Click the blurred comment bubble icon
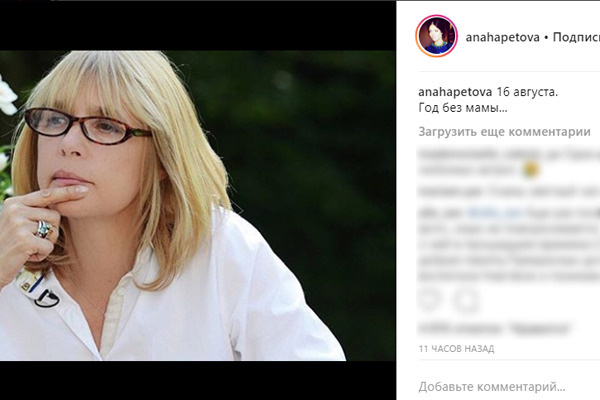 click(x=465, y=301)
